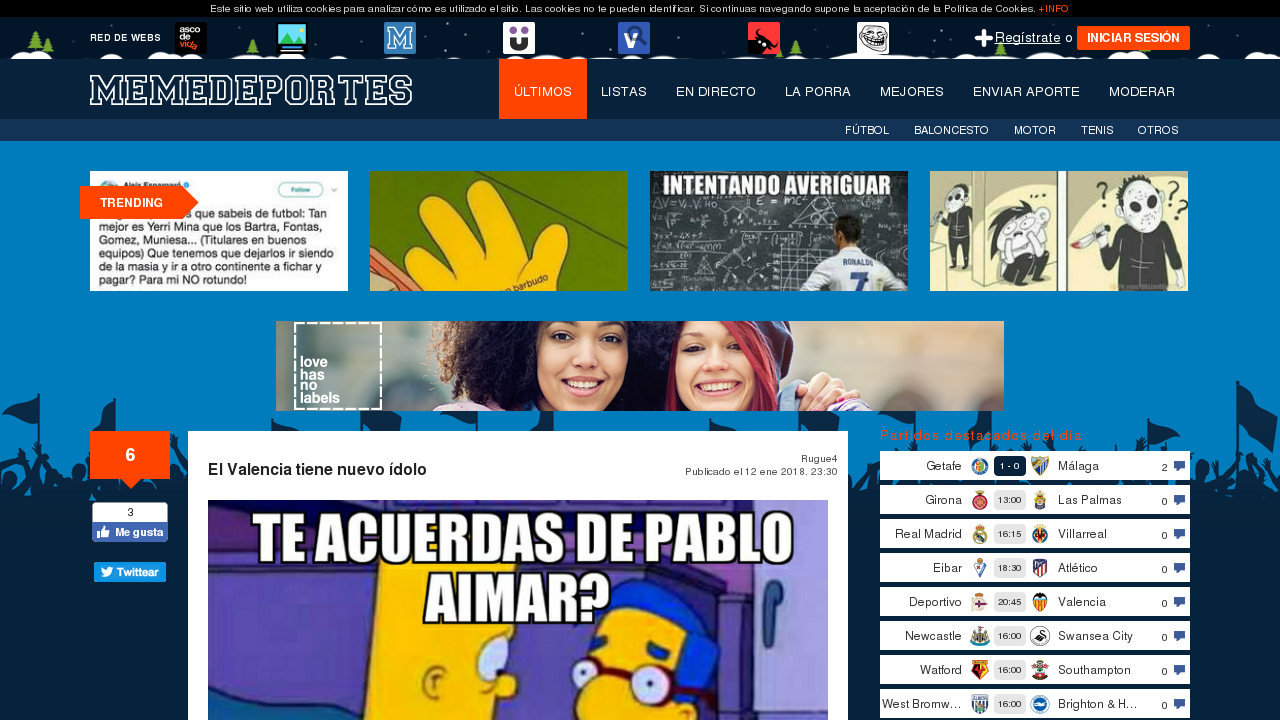Screen dimensions: 1280x720
Task: Click the Regístrate link
Action: [1028, 38]
